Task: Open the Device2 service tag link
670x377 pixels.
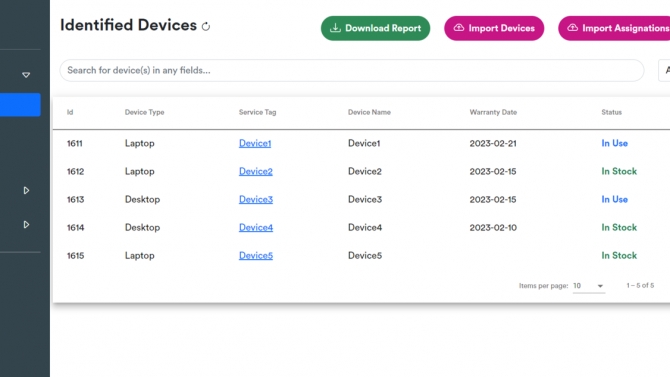Action: tap(256, 171)
